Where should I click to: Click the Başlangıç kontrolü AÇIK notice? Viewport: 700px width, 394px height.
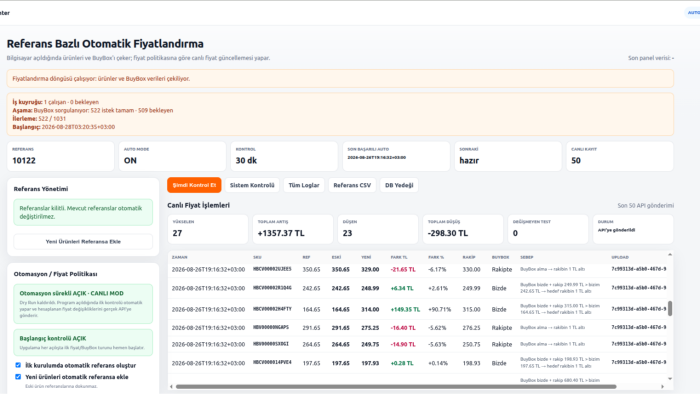point(83,342)
